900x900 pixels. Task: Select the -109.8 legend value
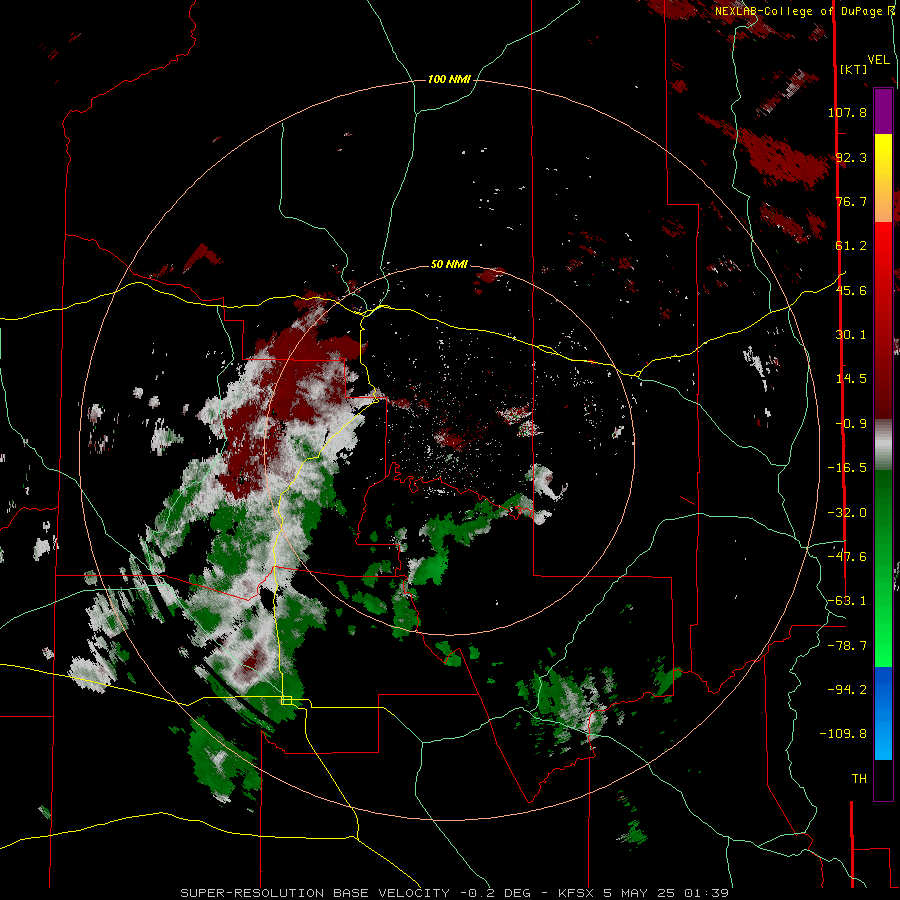[843, 734]
